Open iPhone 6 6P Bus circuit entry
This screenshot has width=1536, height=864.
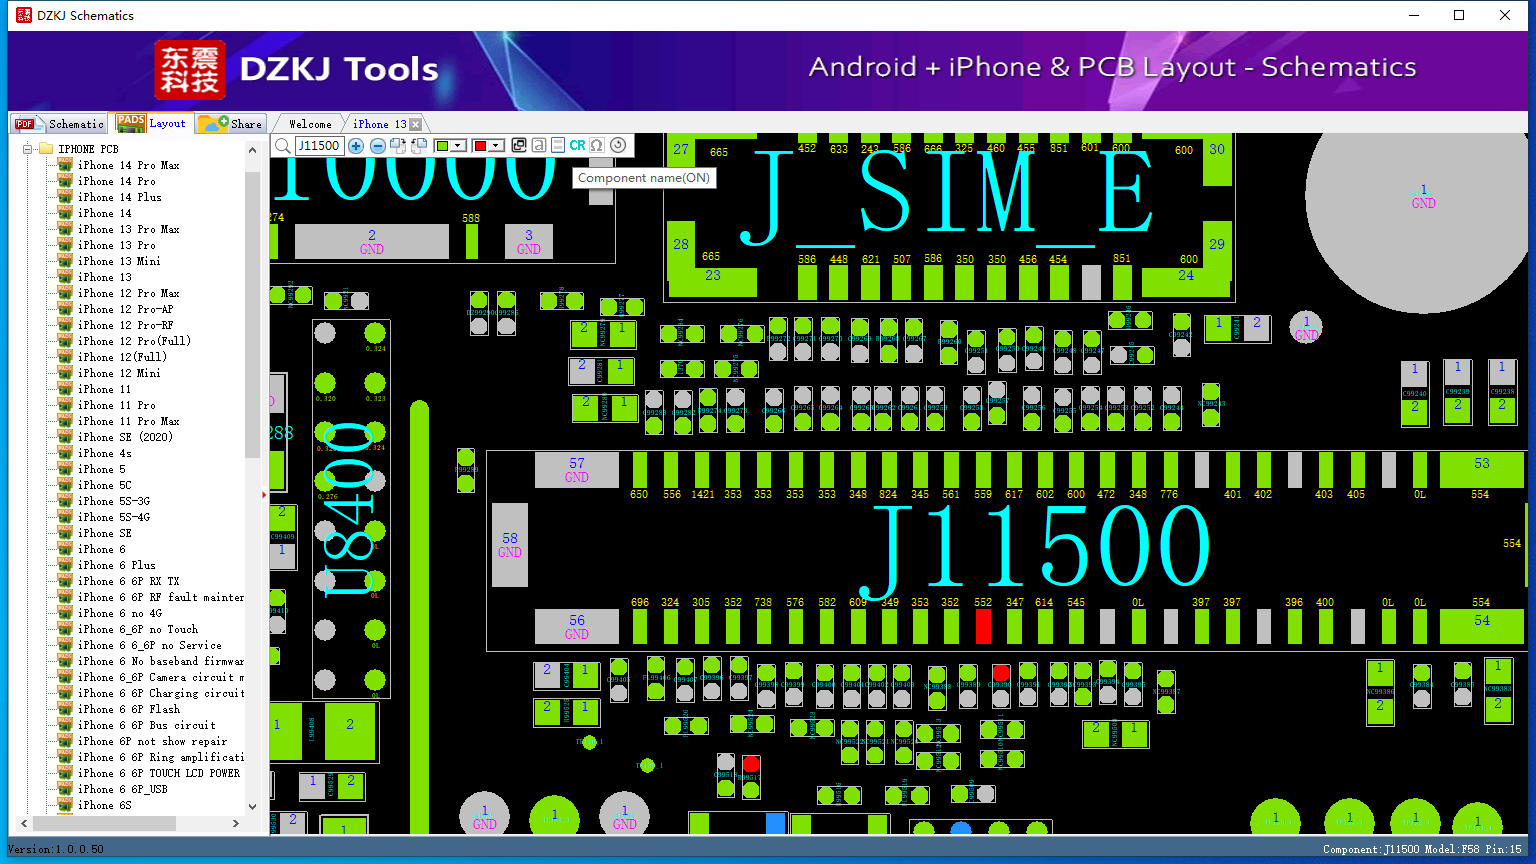coord(147,725)
